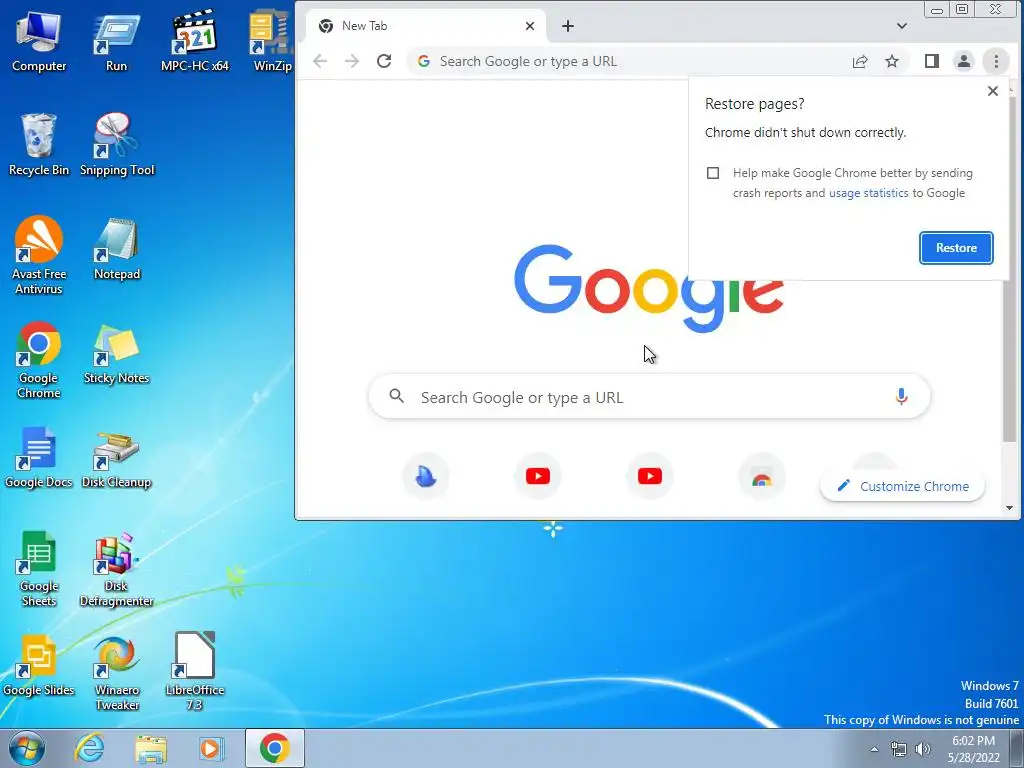Dismiss the Restore pages popup with X
Image resolution: width=1024 pixels, height=768 pixels.
point(993,91)
